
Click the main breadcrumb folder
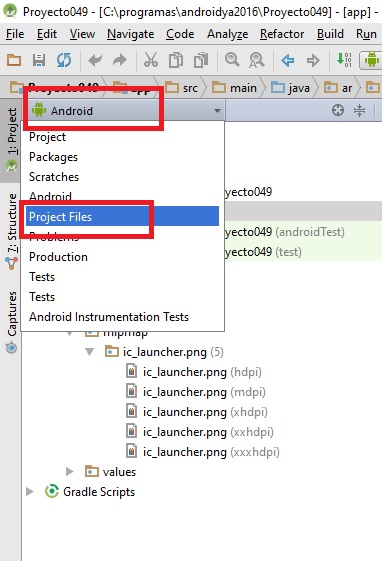click(x=235, y=88)
